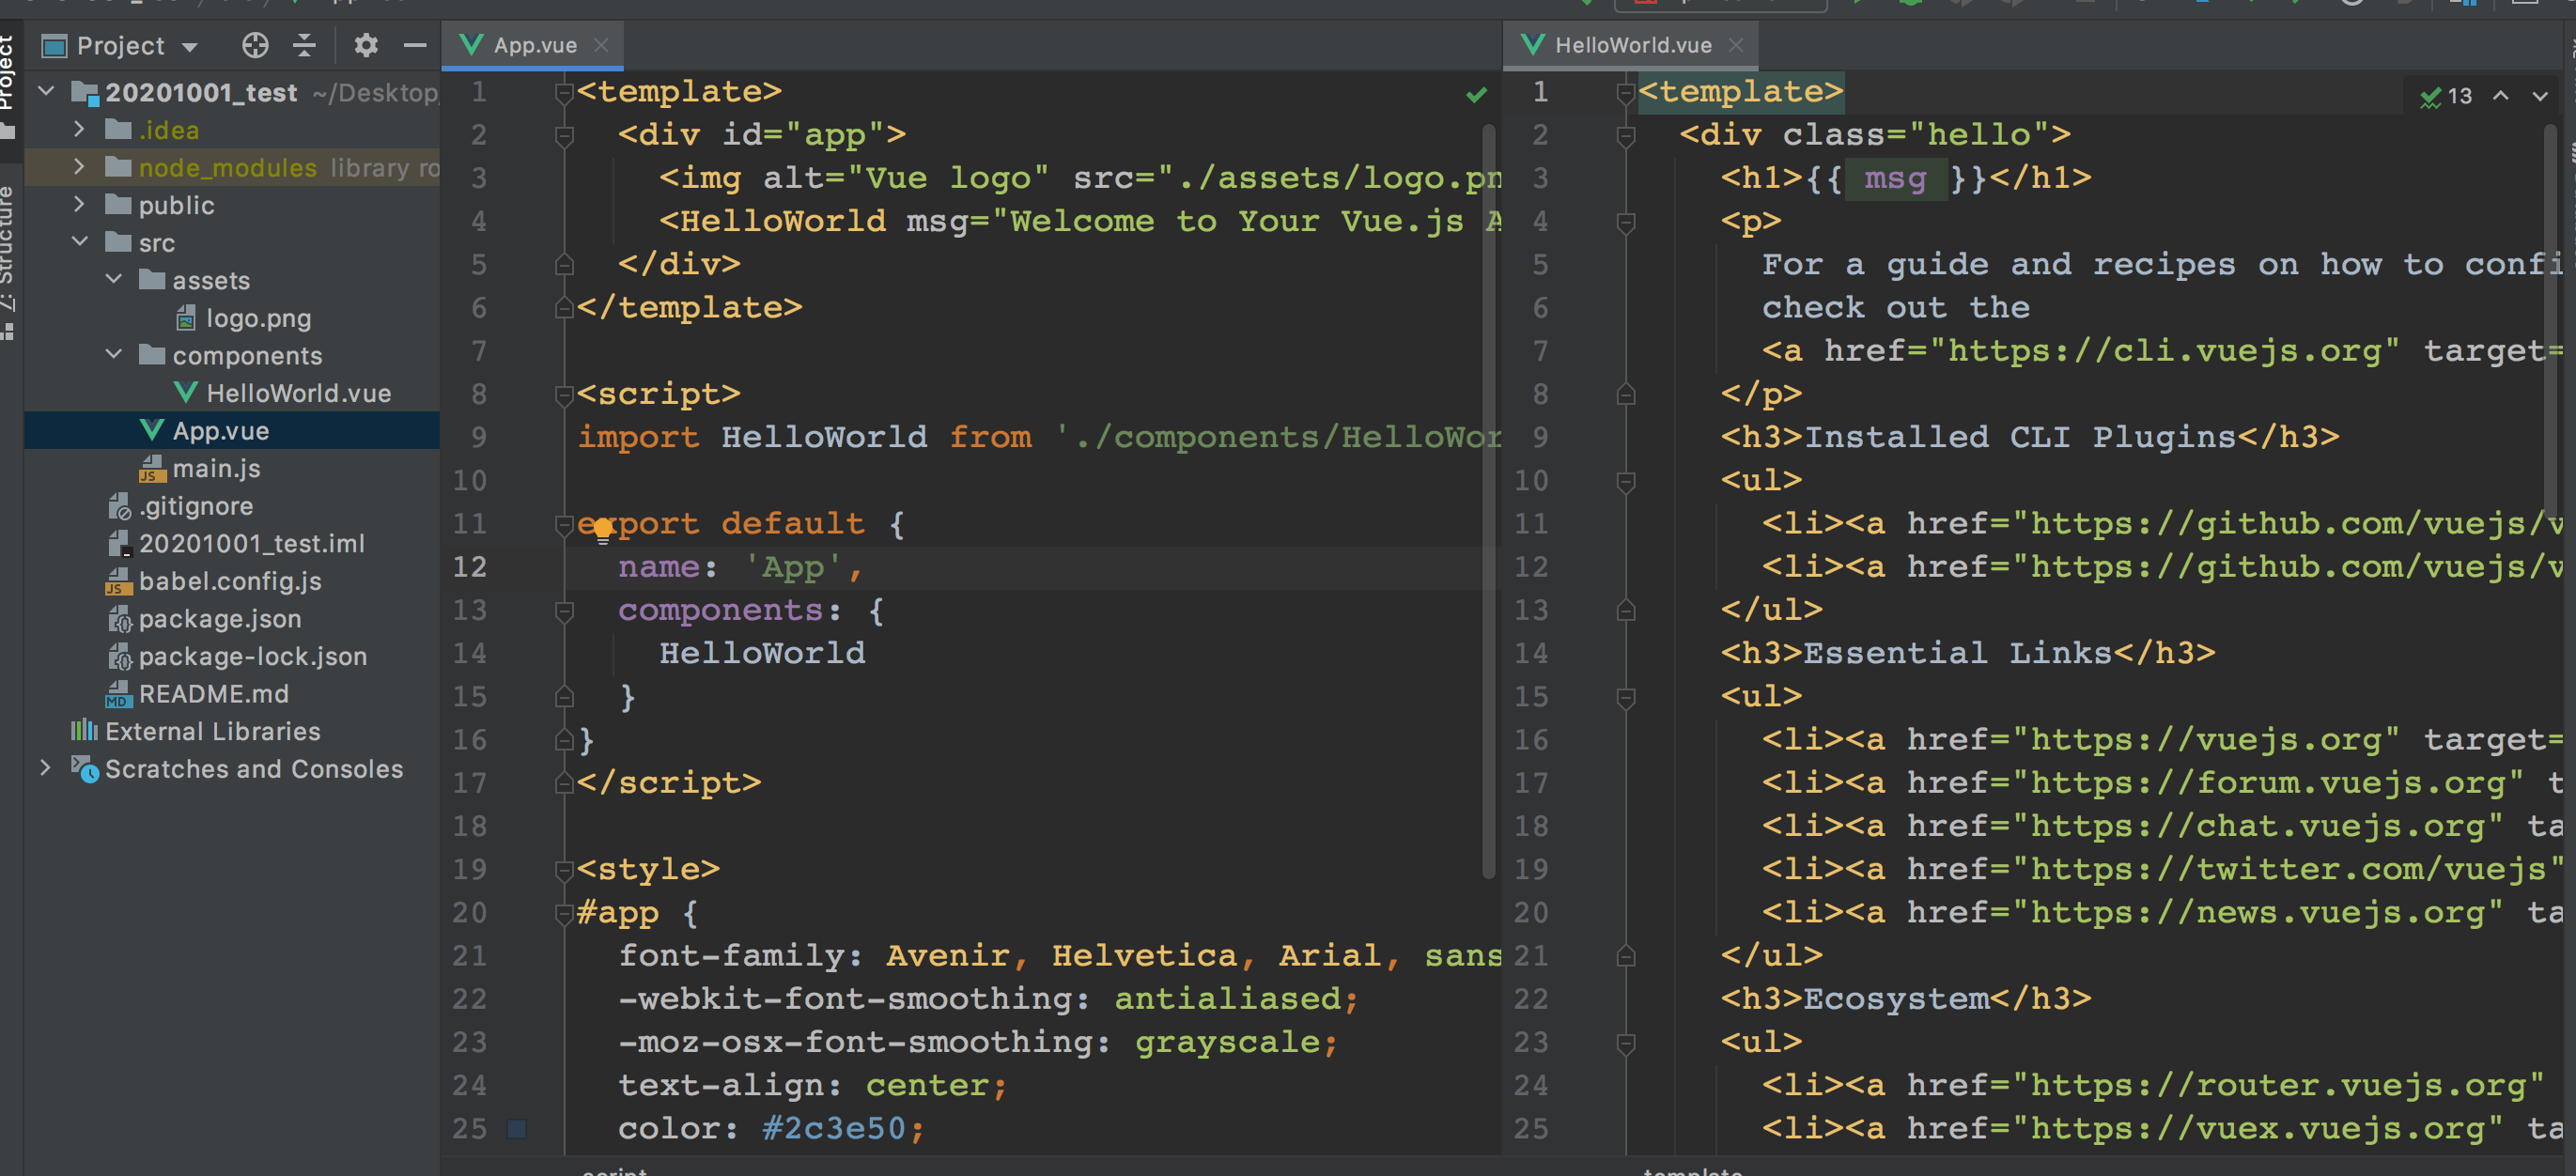Click 'Installed CLI Plugins' heading text

[2019, 437]
